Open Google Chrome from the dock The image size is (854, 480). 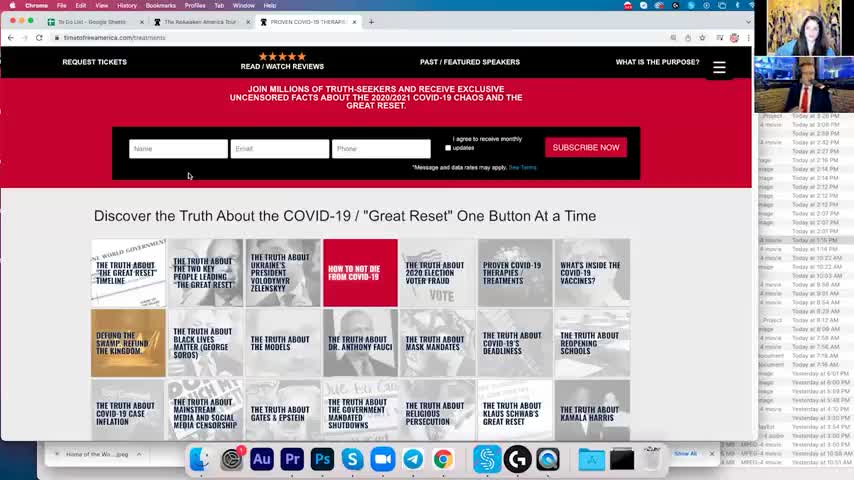click(x=443, y=459)
